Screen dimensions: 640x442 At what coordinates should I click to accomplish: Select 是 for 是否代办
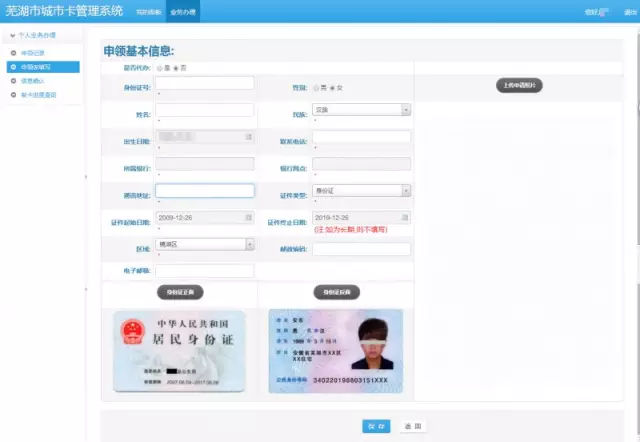160,68
